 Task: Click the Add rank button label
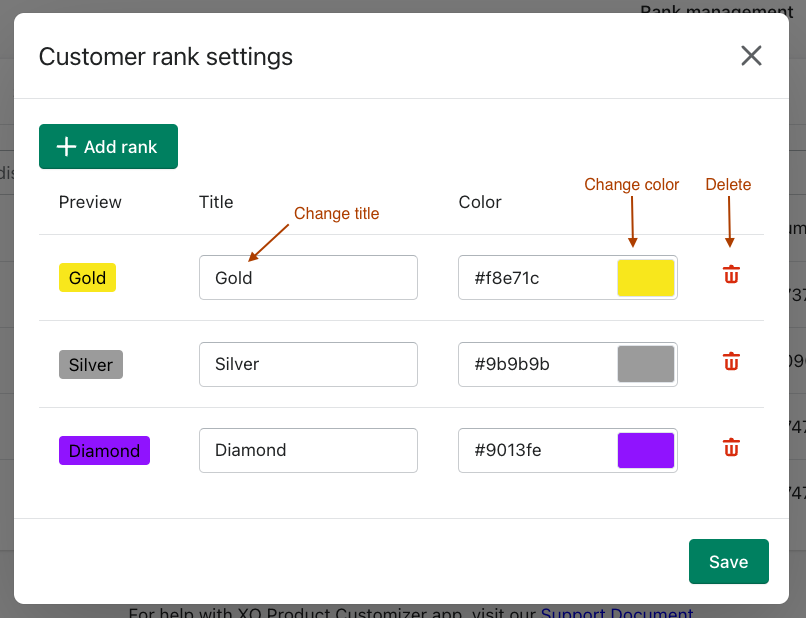(x=120, y=147)
